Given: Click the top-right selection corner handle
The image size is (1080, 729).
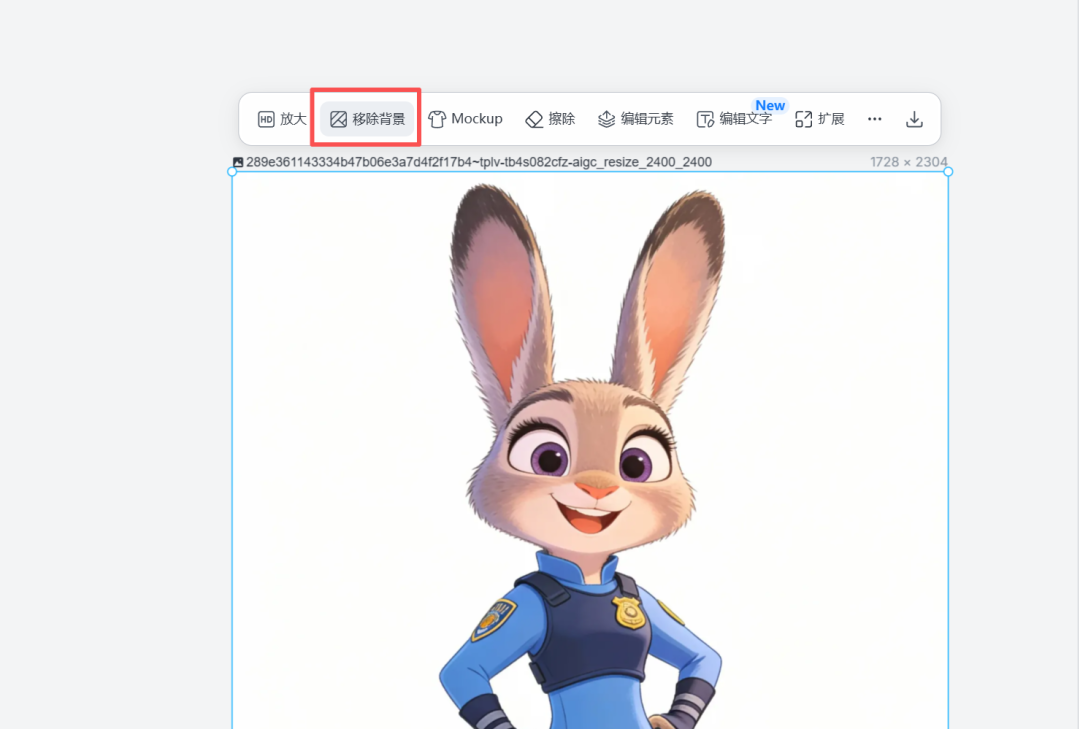Looking at the screenshot, I should 948,172.
